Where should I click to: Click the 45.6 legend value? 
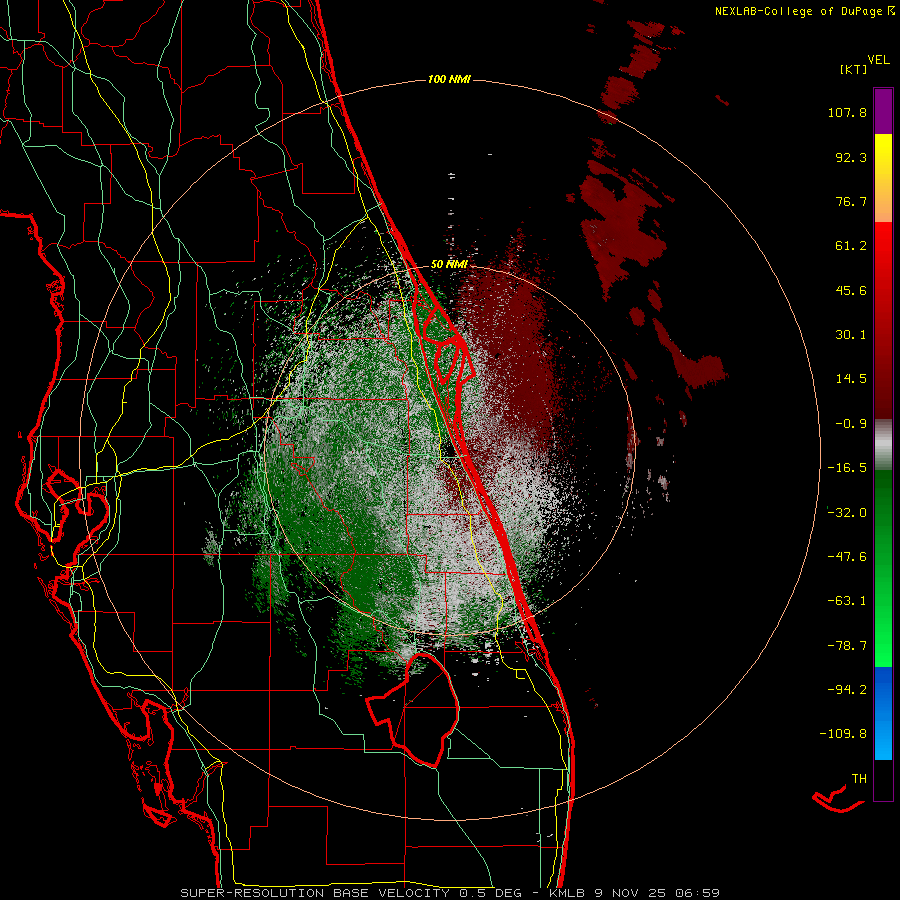click(x=851, y=290)
